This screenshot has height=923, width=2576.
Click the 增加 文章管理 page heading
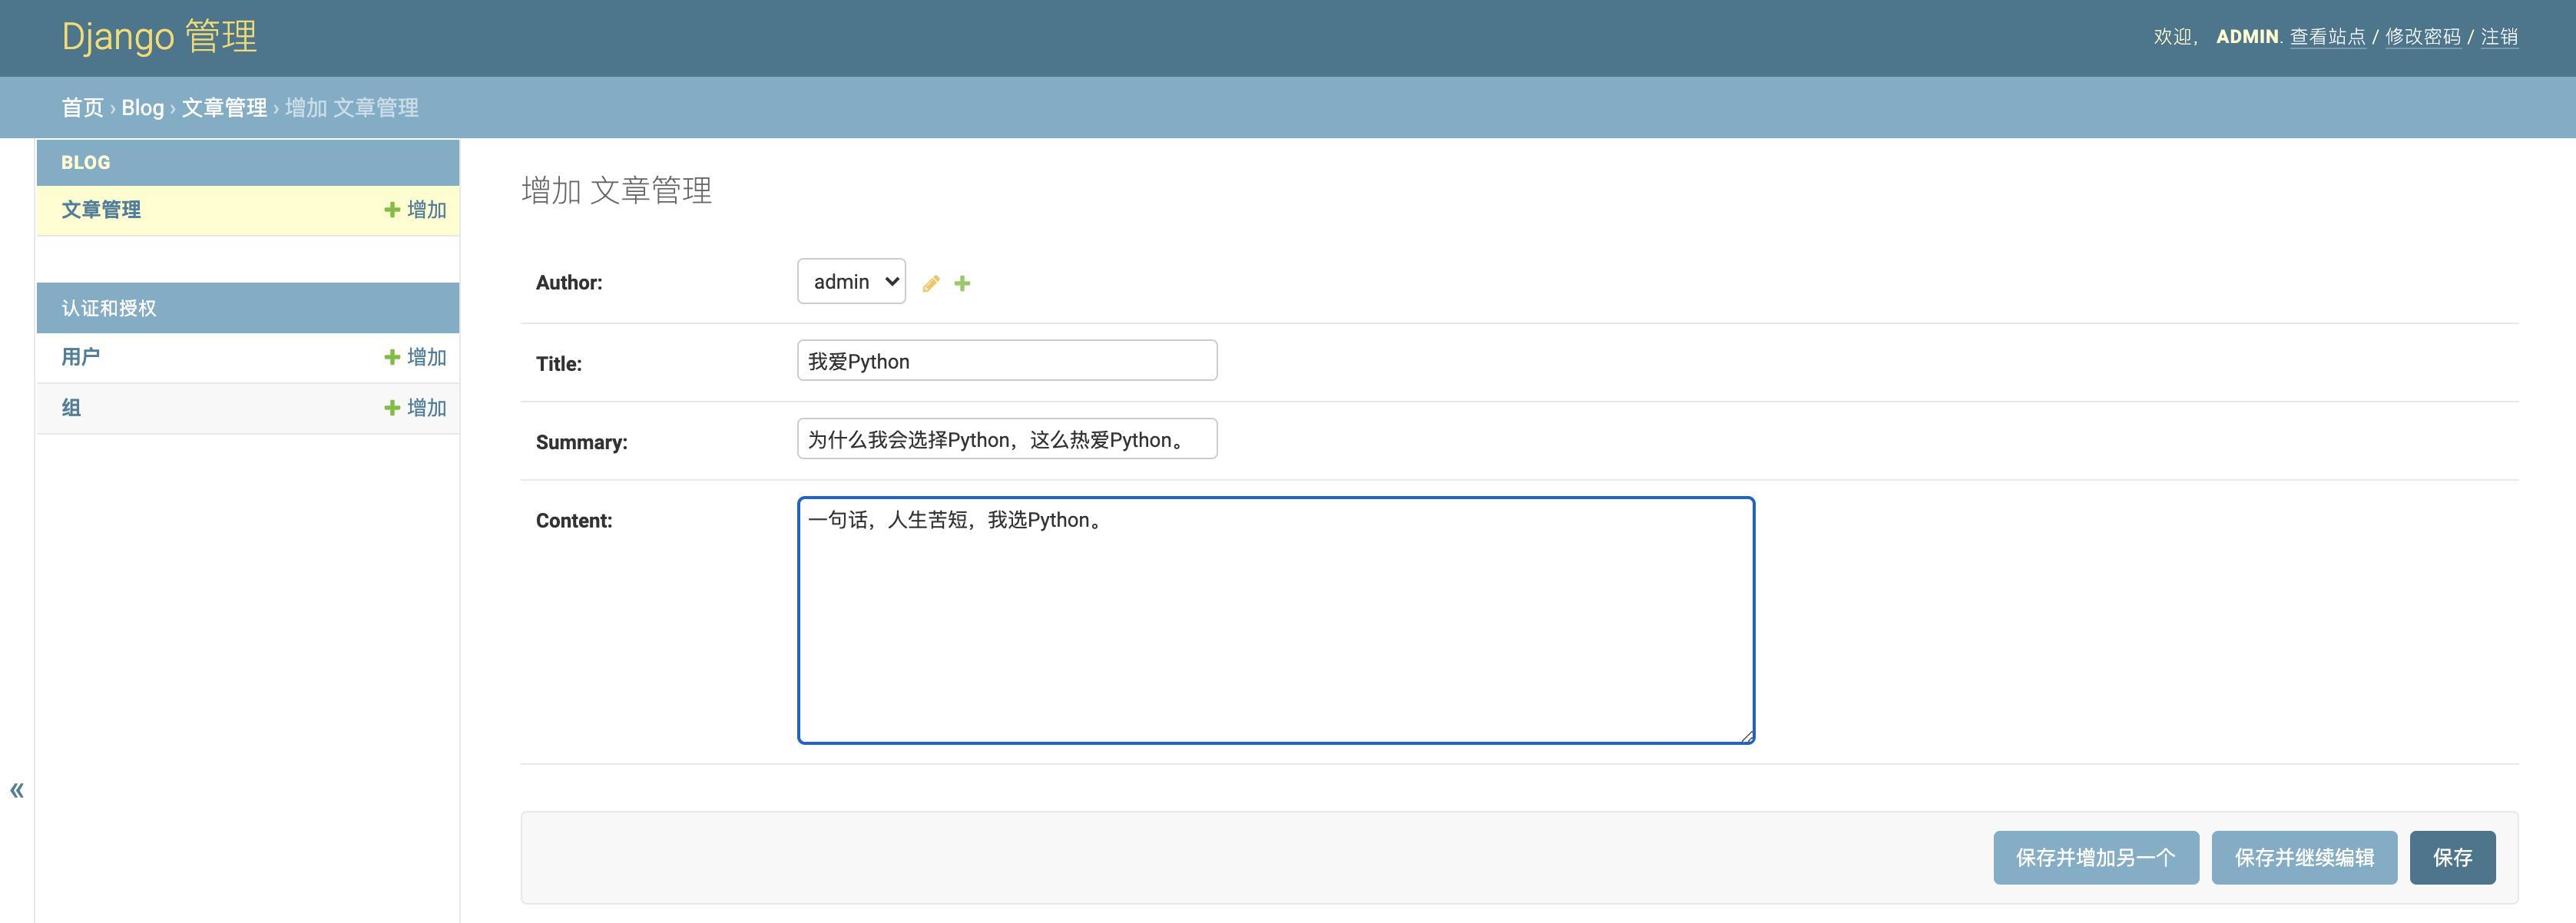pos(617,190)
